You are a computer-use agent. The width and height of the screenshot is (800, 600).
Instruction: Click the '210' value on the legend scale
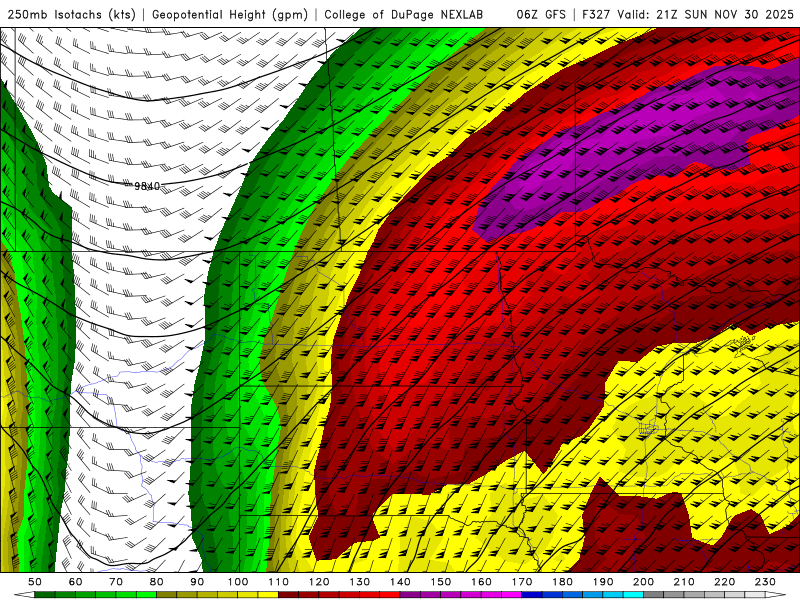click(x=684, y=582)
